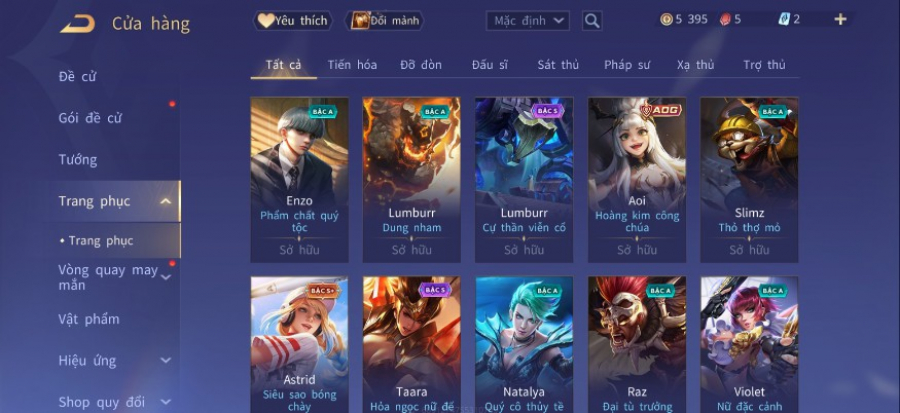Expand the Shop quy đổi section
Screen dimensions: 900x413
coord(166,402)
